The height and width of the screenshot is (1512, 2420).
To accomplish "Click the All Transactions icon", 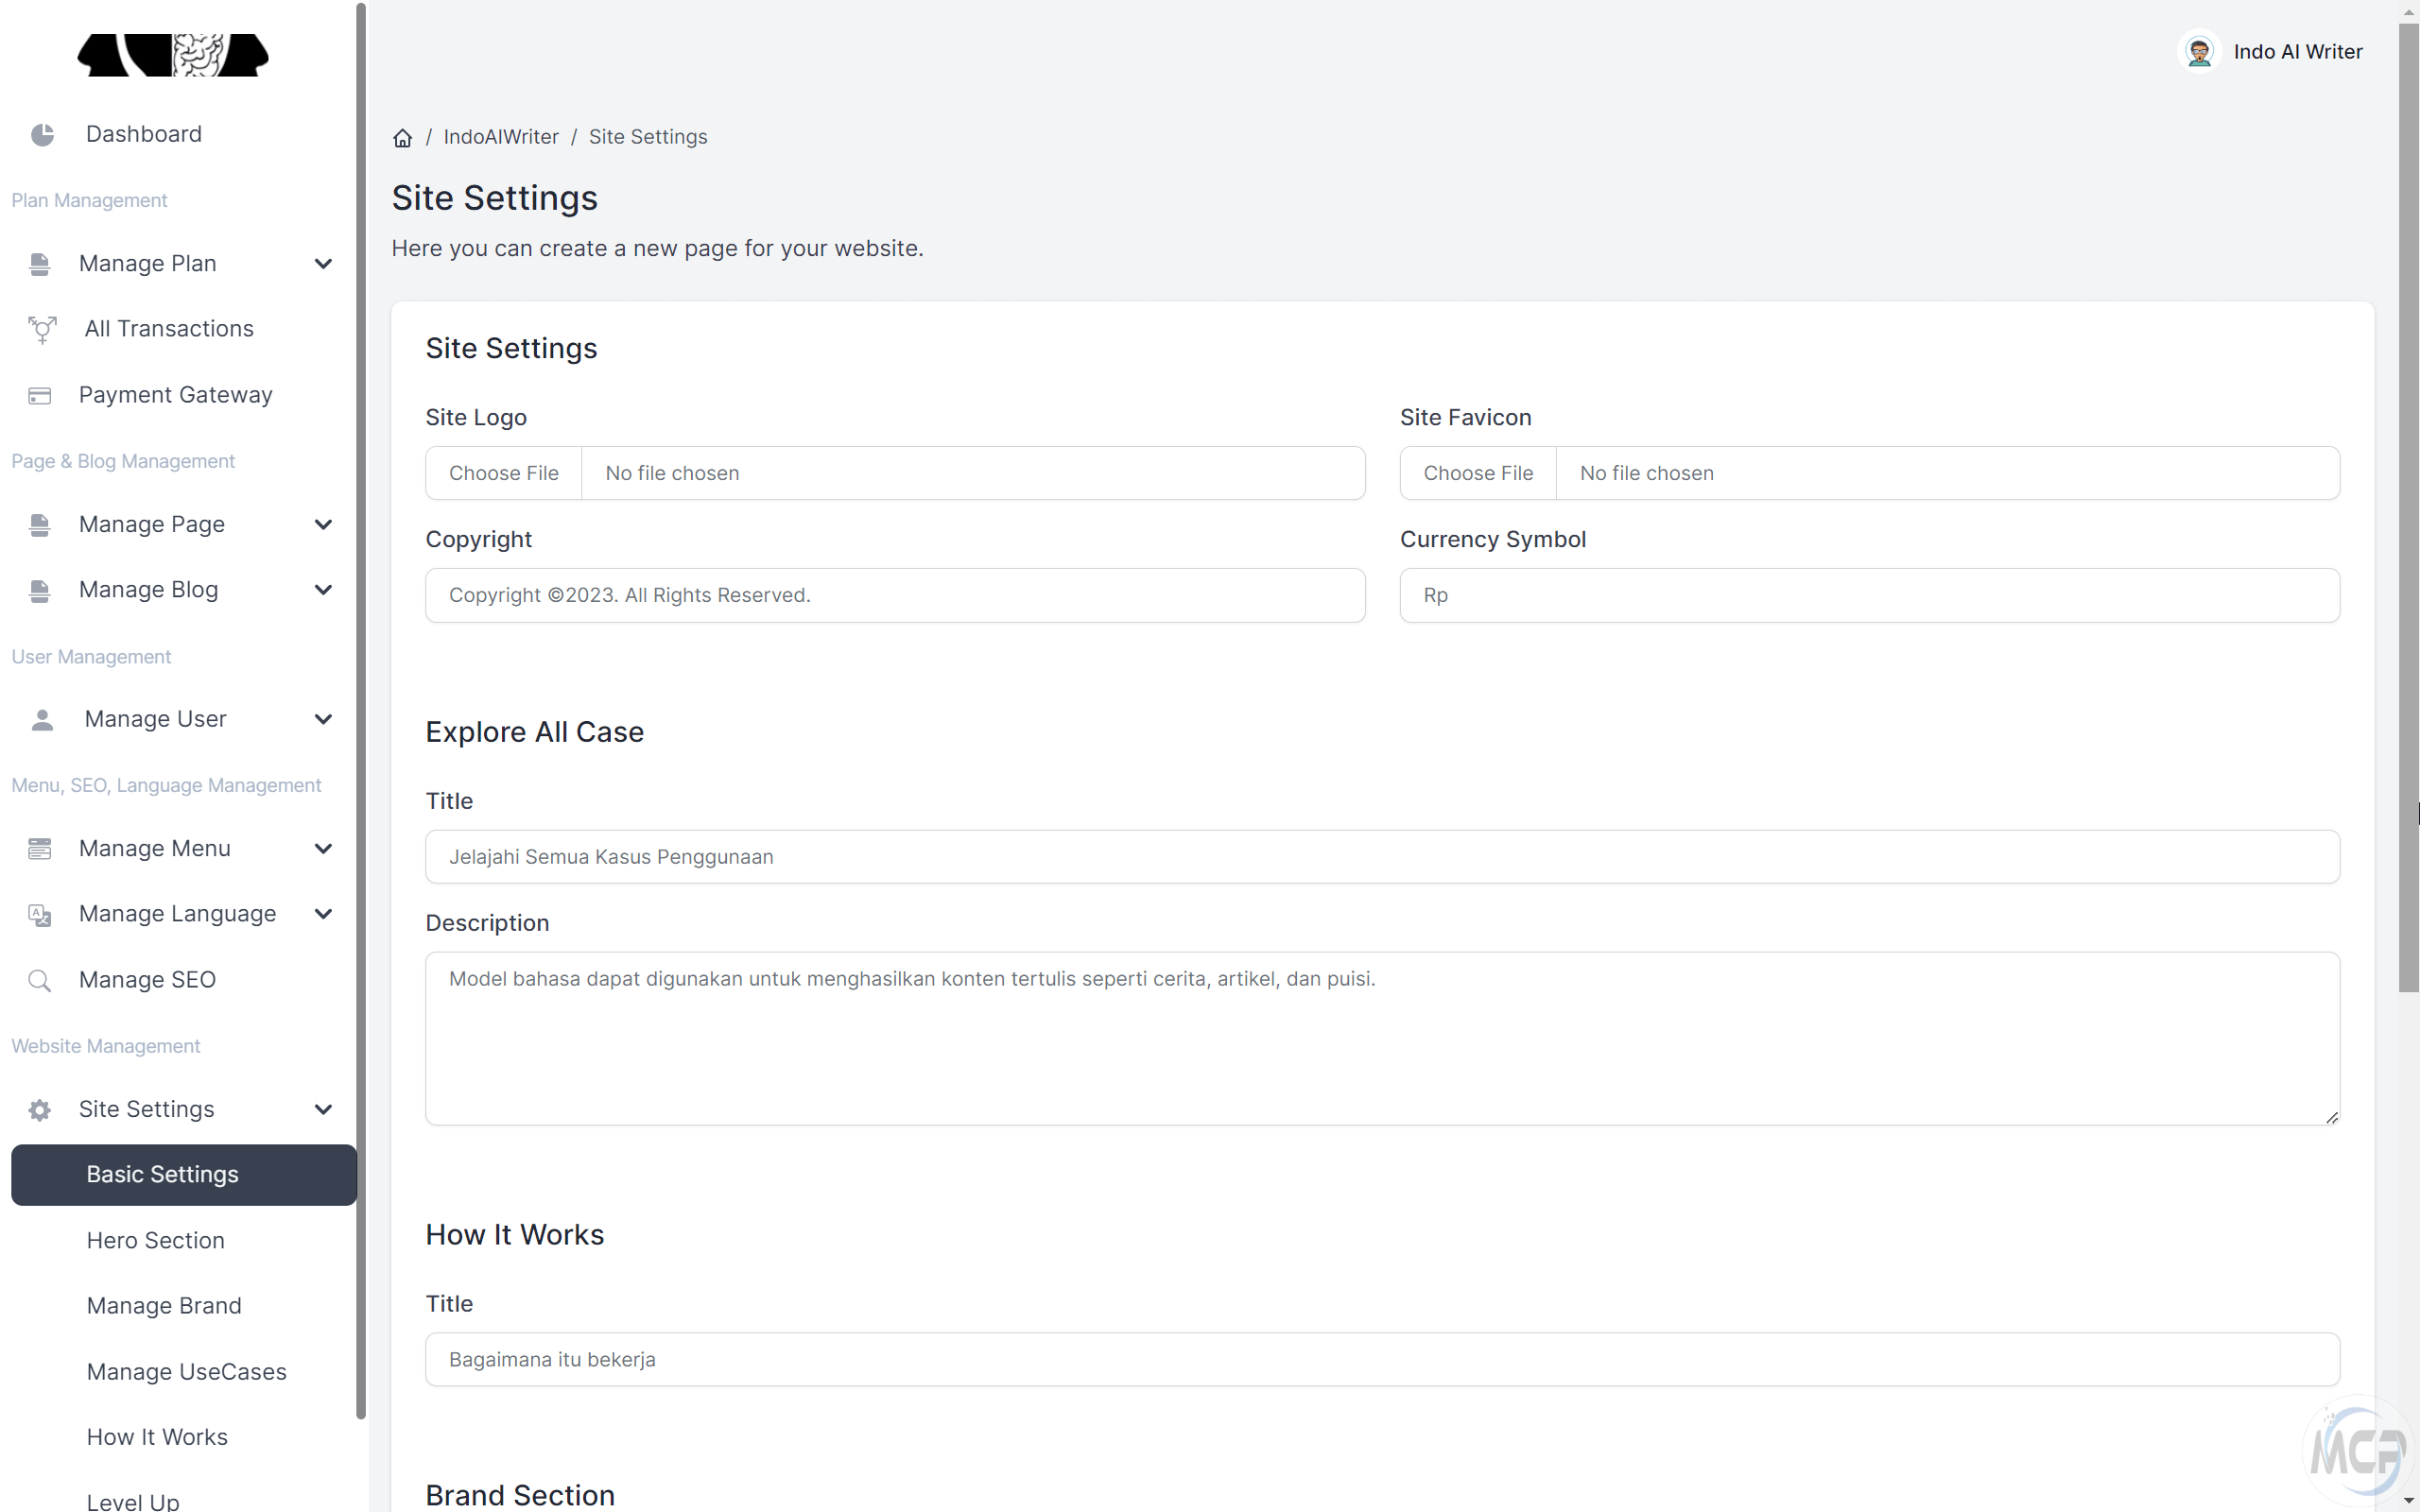I will (x=42, y=329).
